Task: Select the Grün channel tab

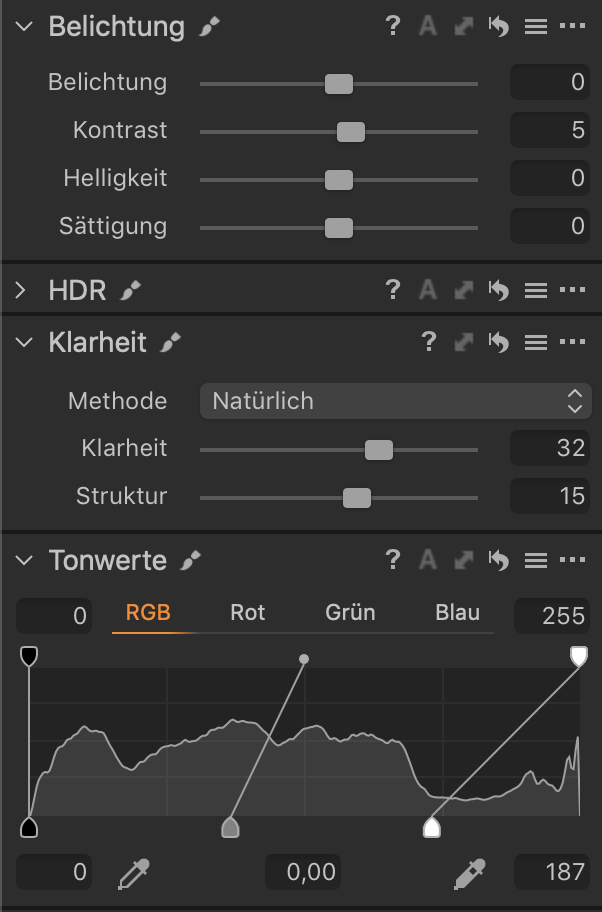Action: [x=350, y=612]
